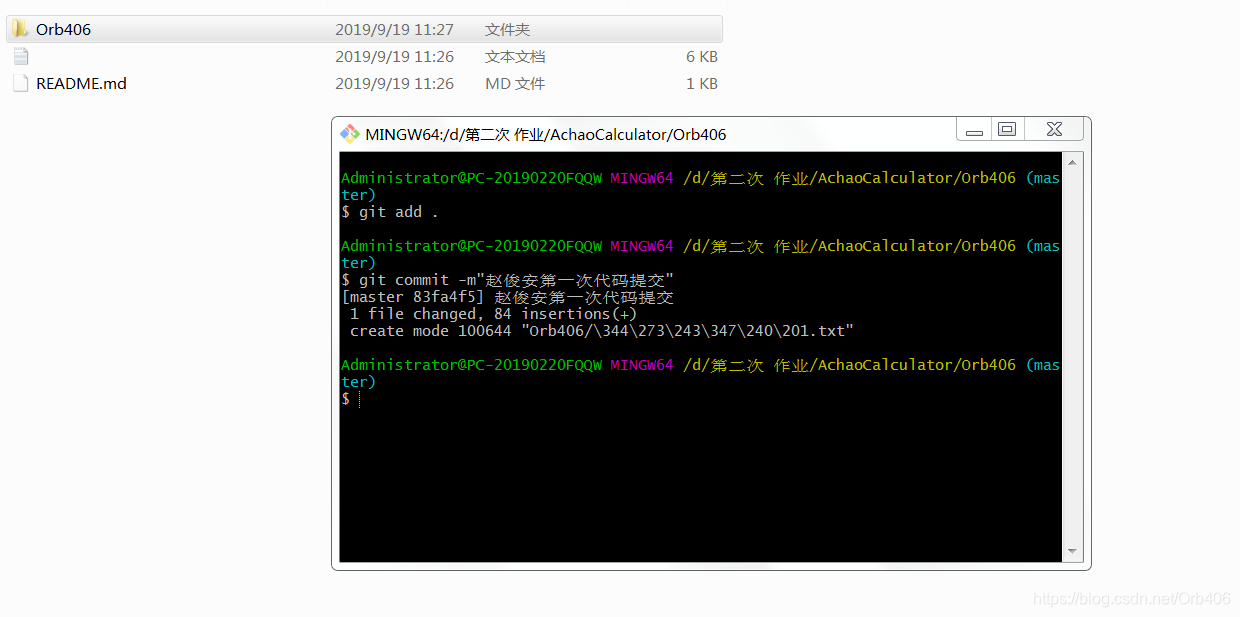Click the 6 KB size cell
The width and height of the screenshot is (1240, 617).
coord(702,57)
